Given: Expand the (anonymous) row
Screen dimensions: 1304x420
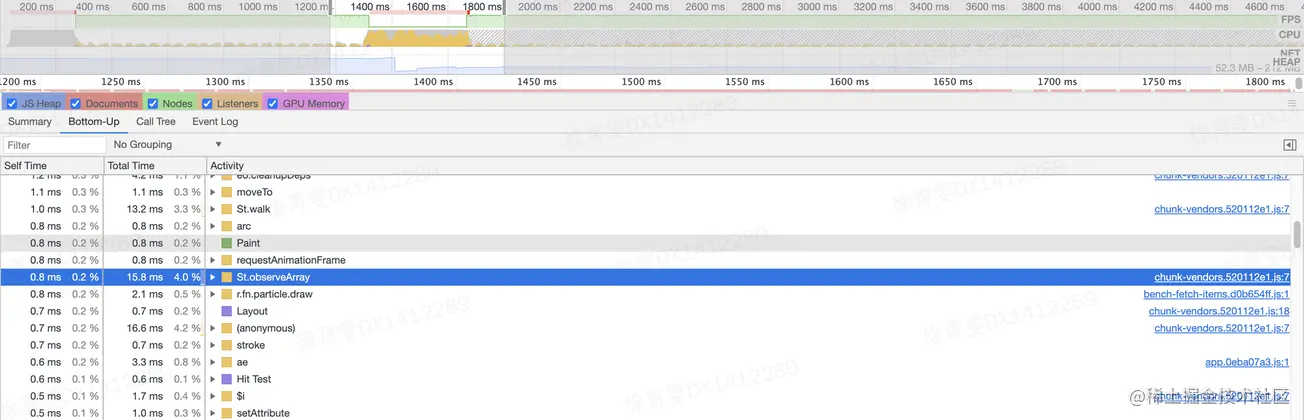Looking at the screenshot, I should pyautogui.click(x=212, y=328).
